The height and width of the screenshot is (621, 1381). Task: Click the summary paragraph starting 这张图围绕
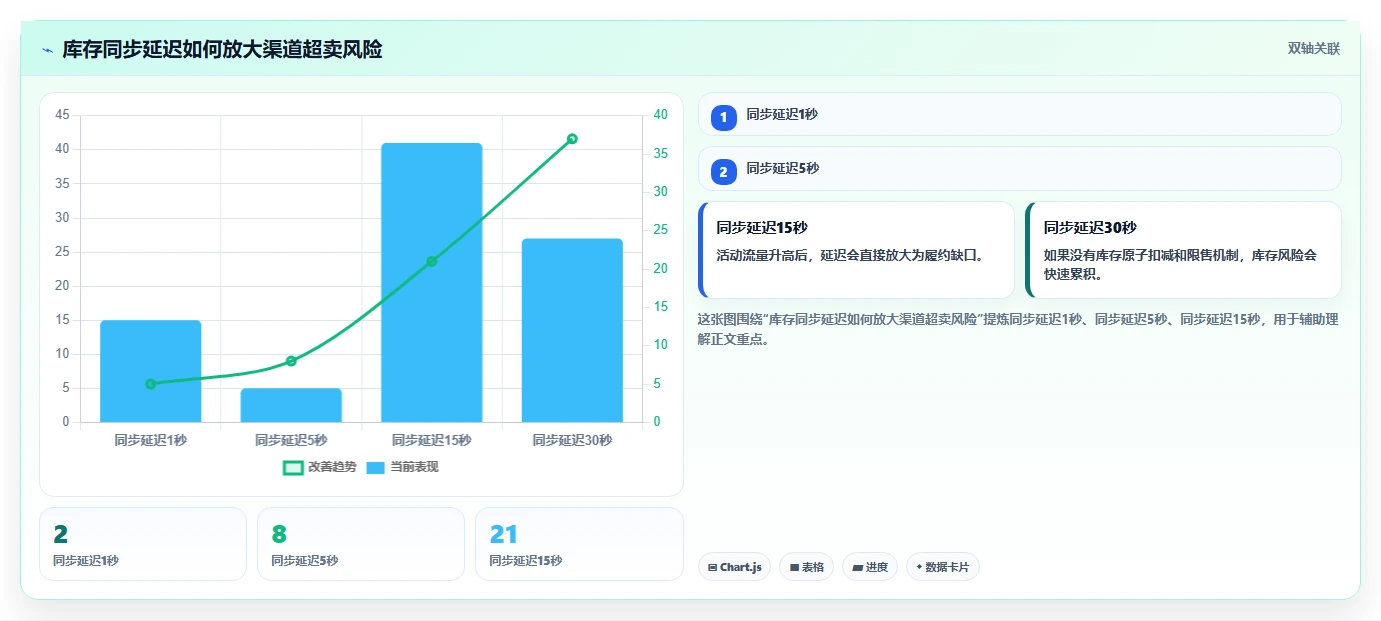coord(1017,329)
